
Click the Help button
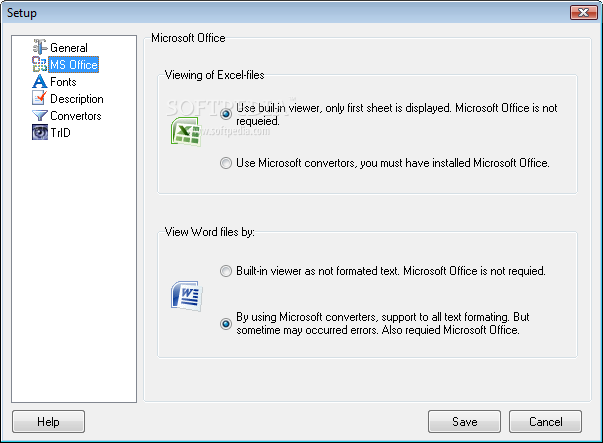click(48, 421)
